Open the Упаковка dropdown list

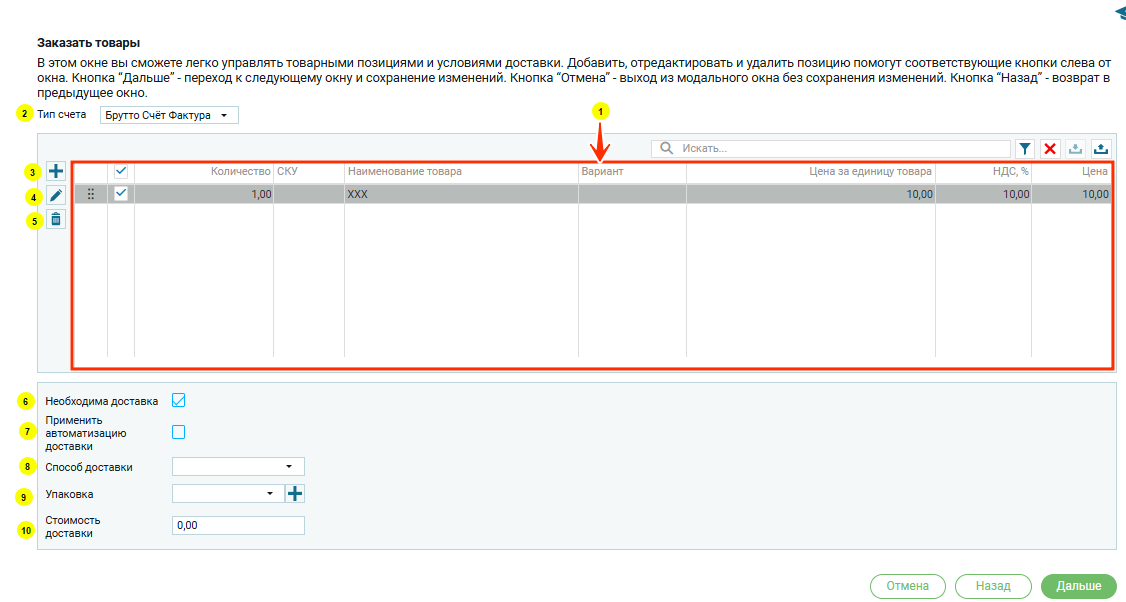click(228, 493)
